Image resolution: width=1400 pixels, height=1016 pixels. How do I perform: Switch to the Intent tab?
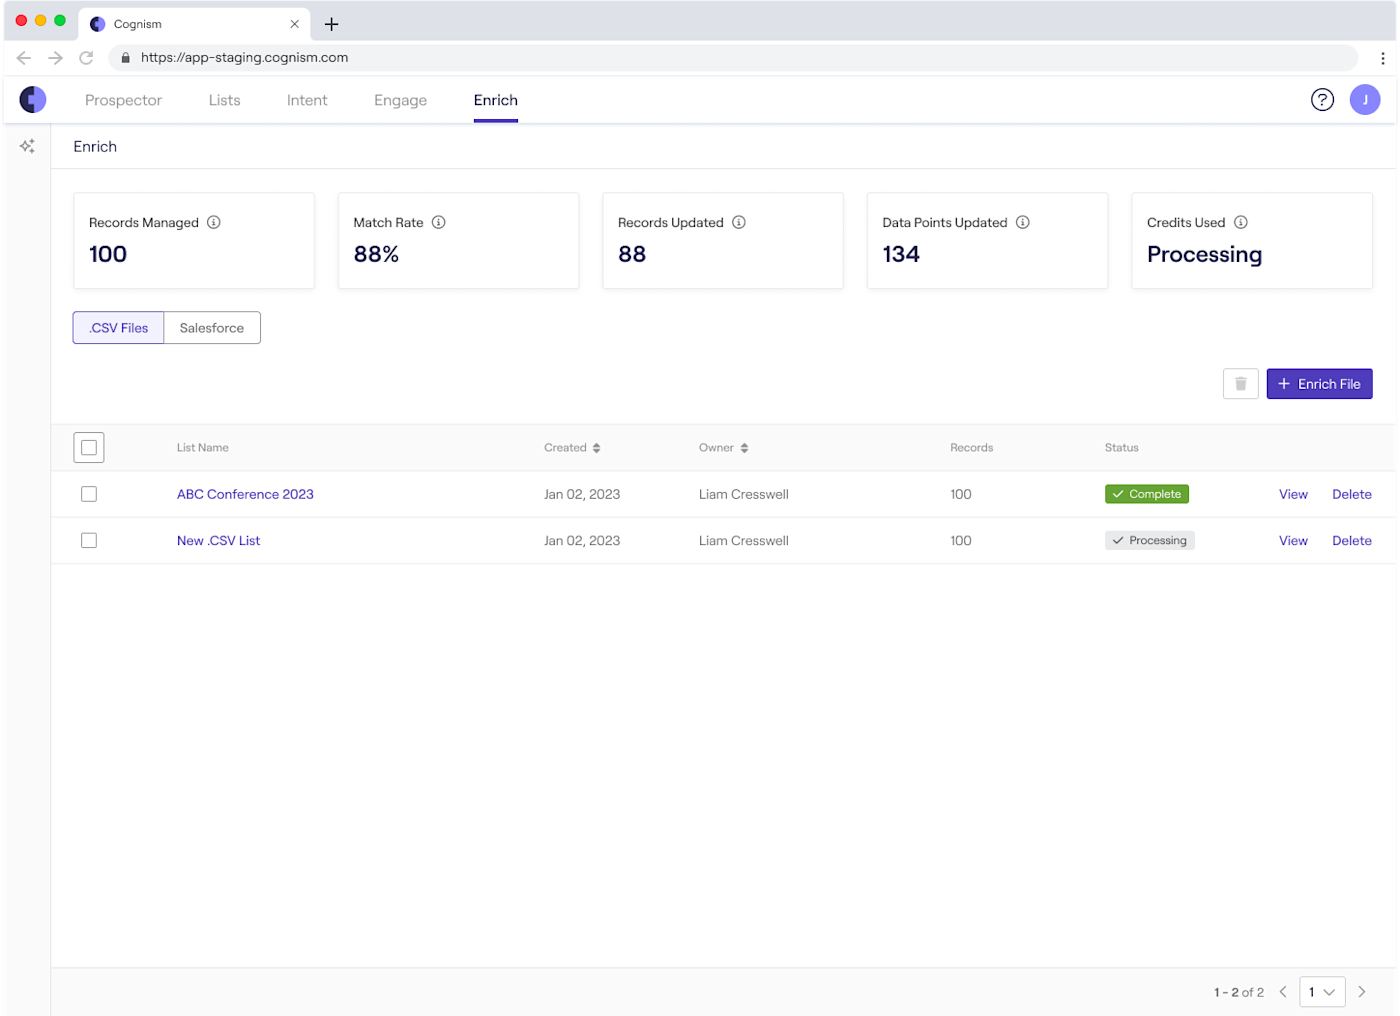click(307, 100)
